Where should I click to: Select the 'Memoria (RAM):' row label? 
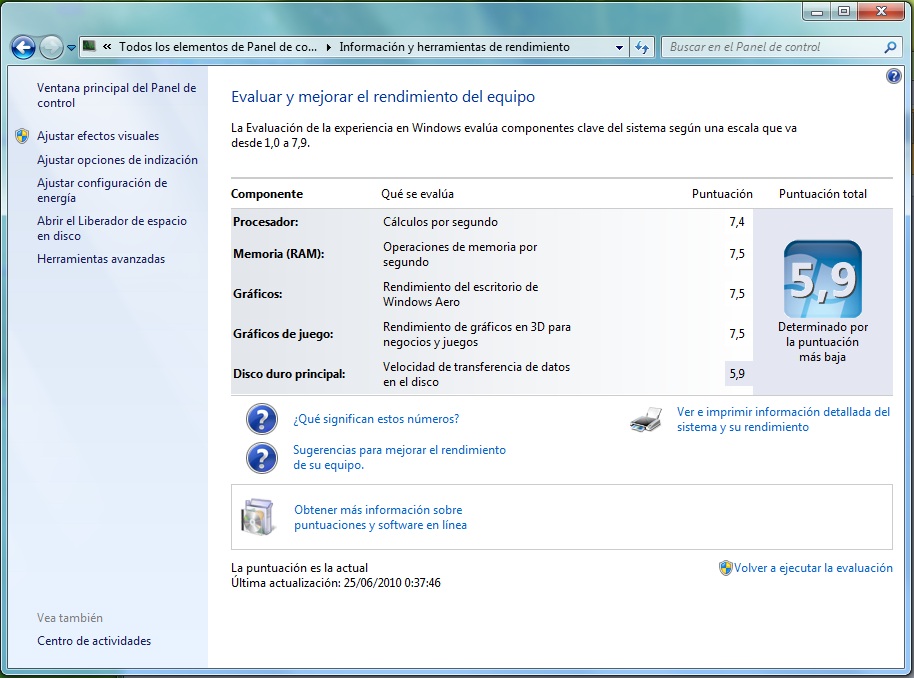[279, 254]
